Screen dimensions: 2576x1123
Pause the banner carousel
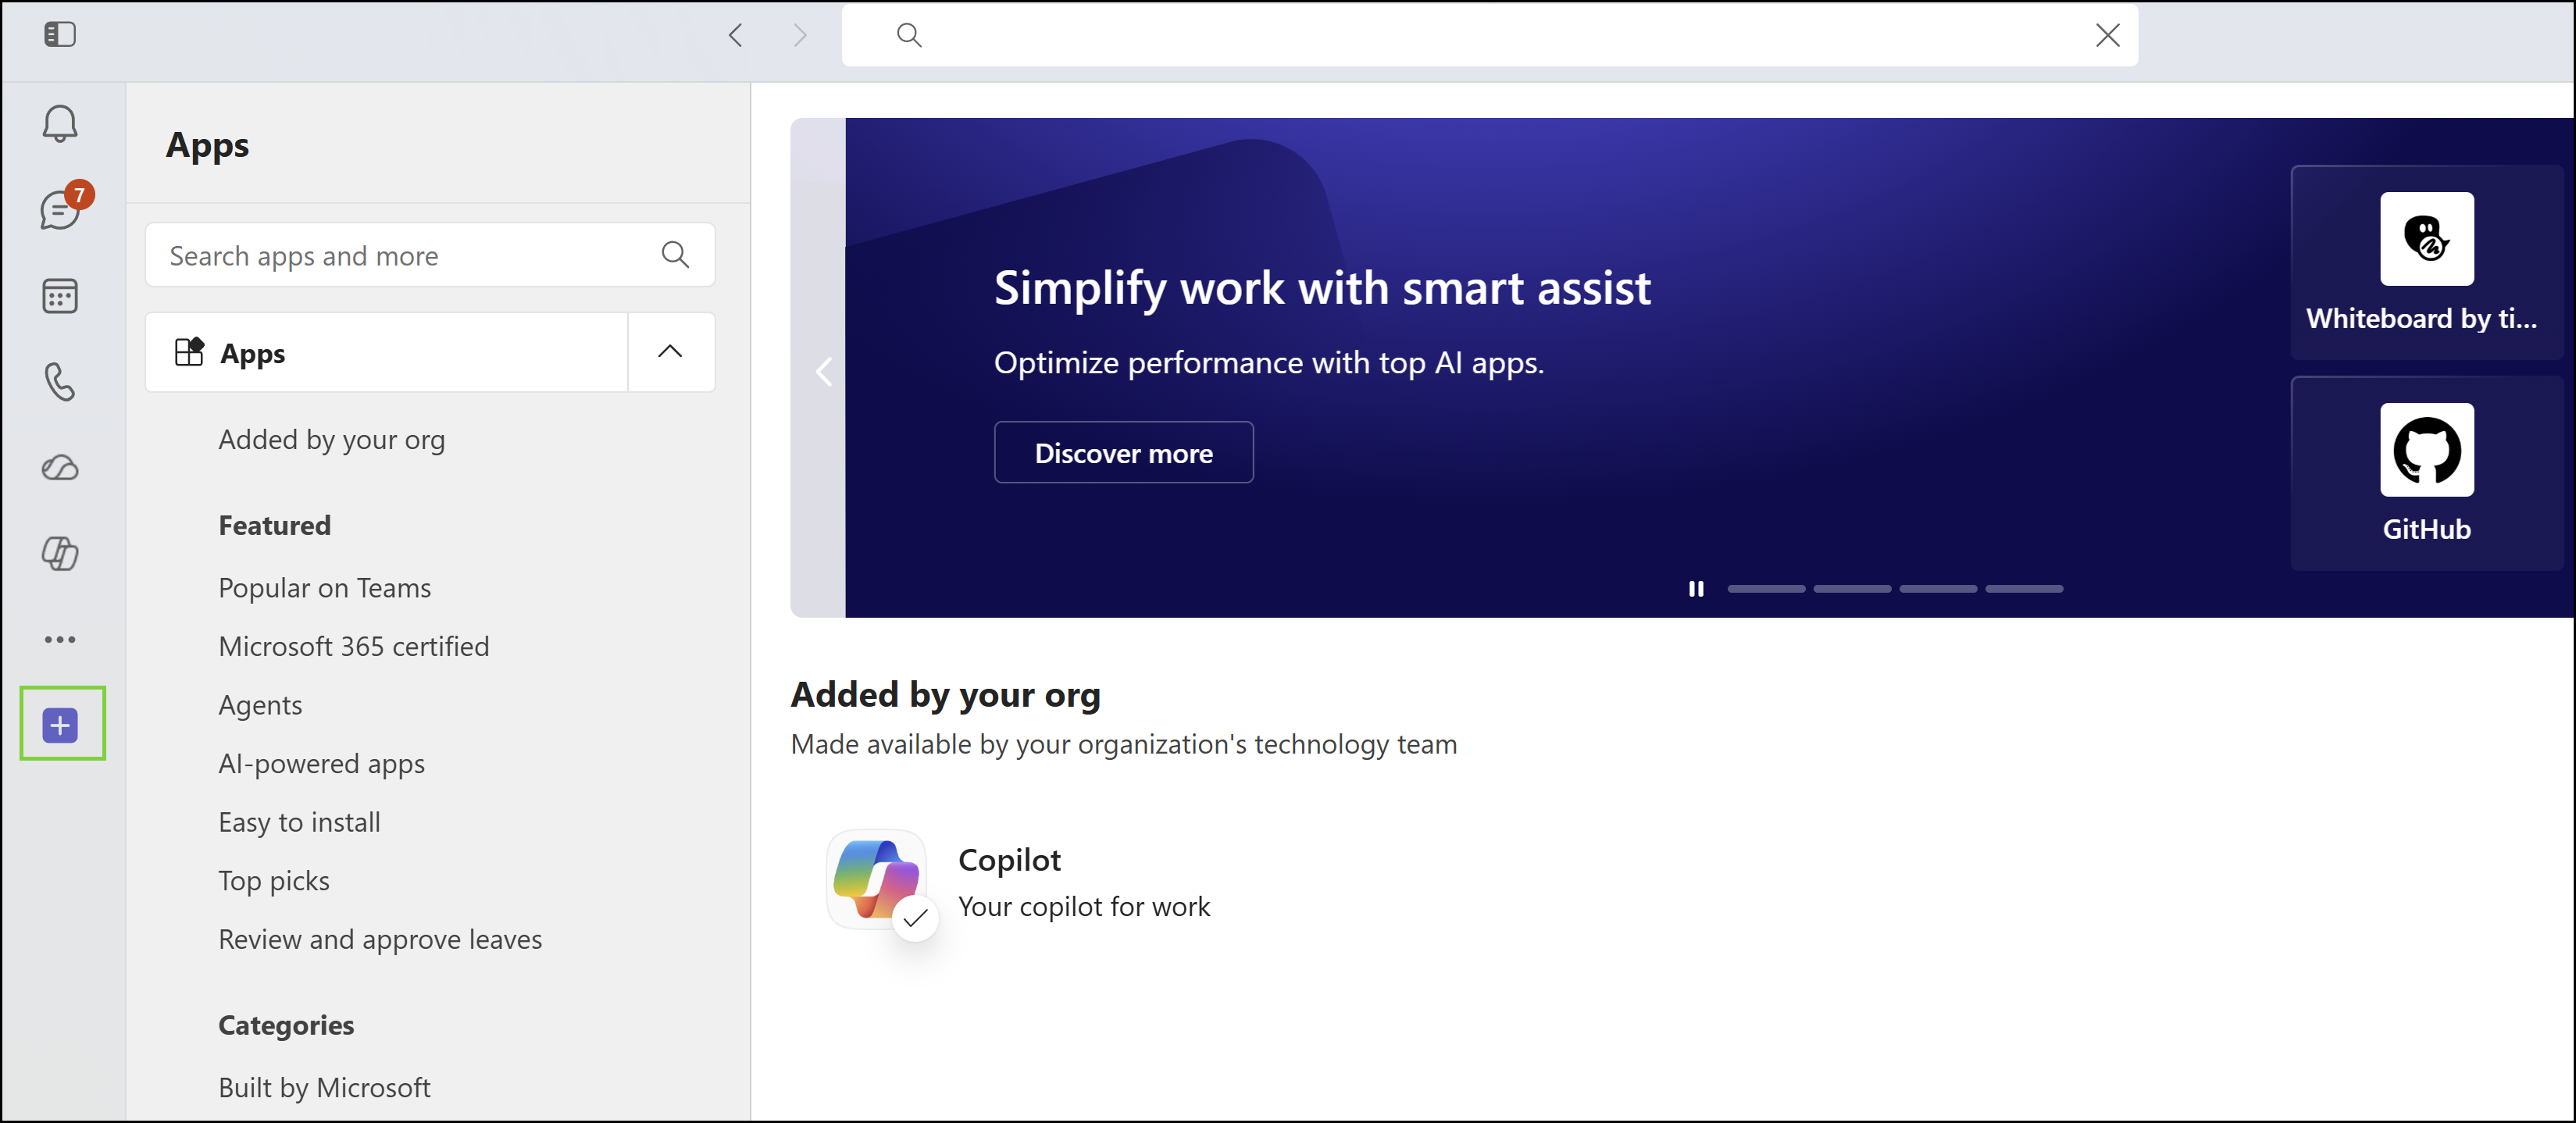coord(1696,589)
